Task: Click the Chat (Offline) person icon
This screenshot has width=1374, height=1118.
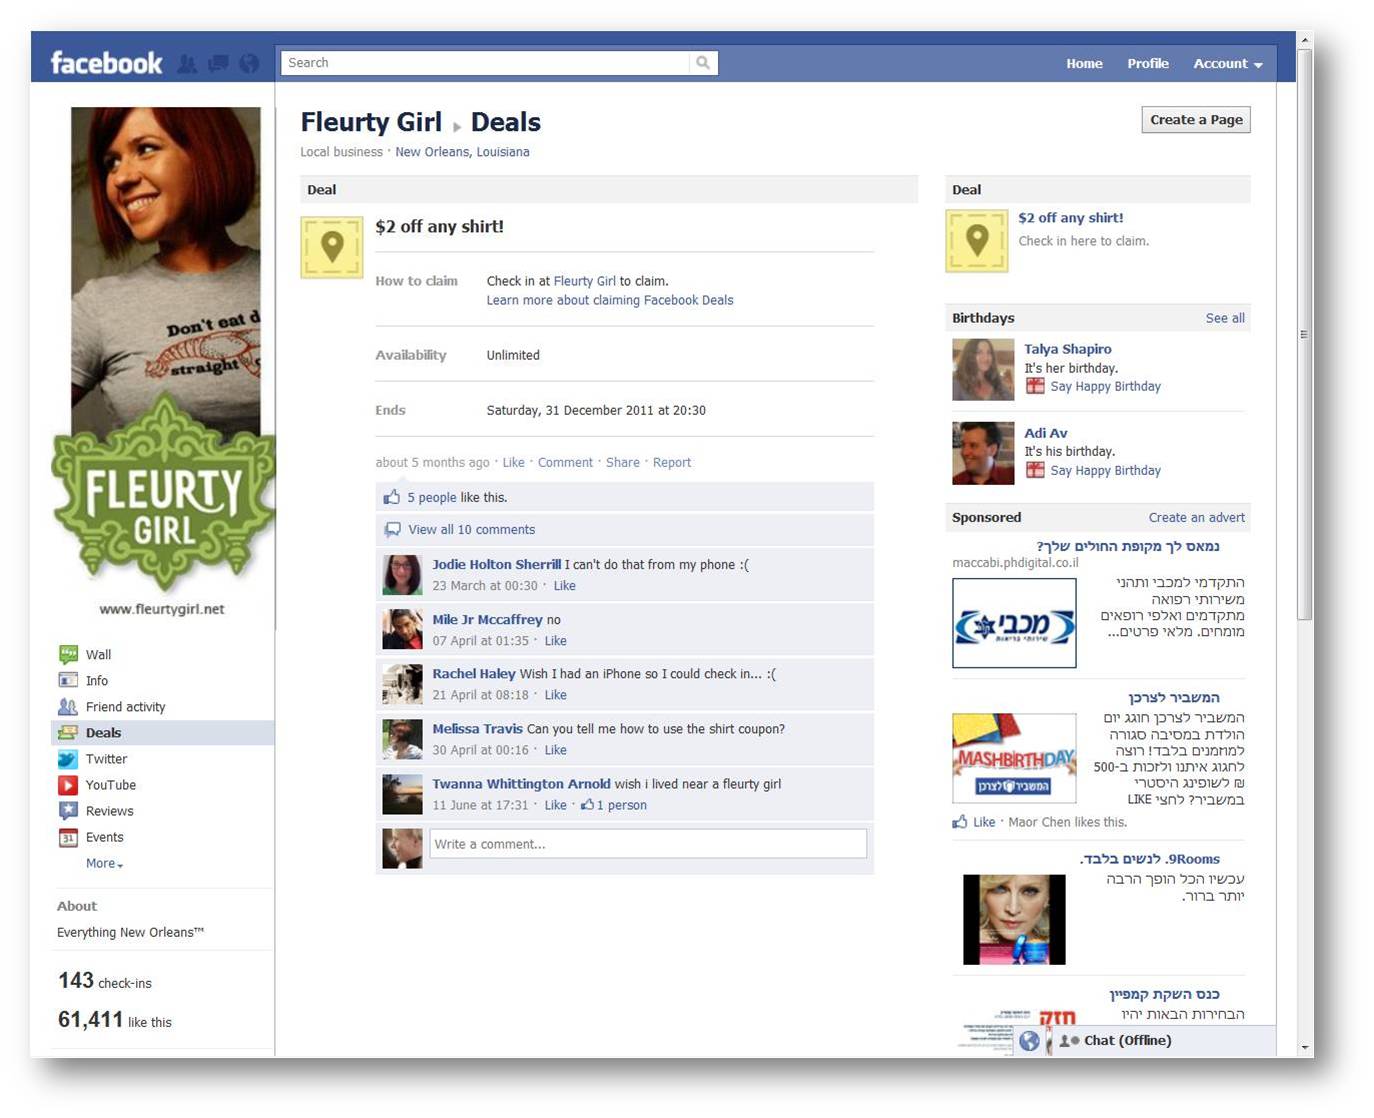Action: pos(1069,1041)
